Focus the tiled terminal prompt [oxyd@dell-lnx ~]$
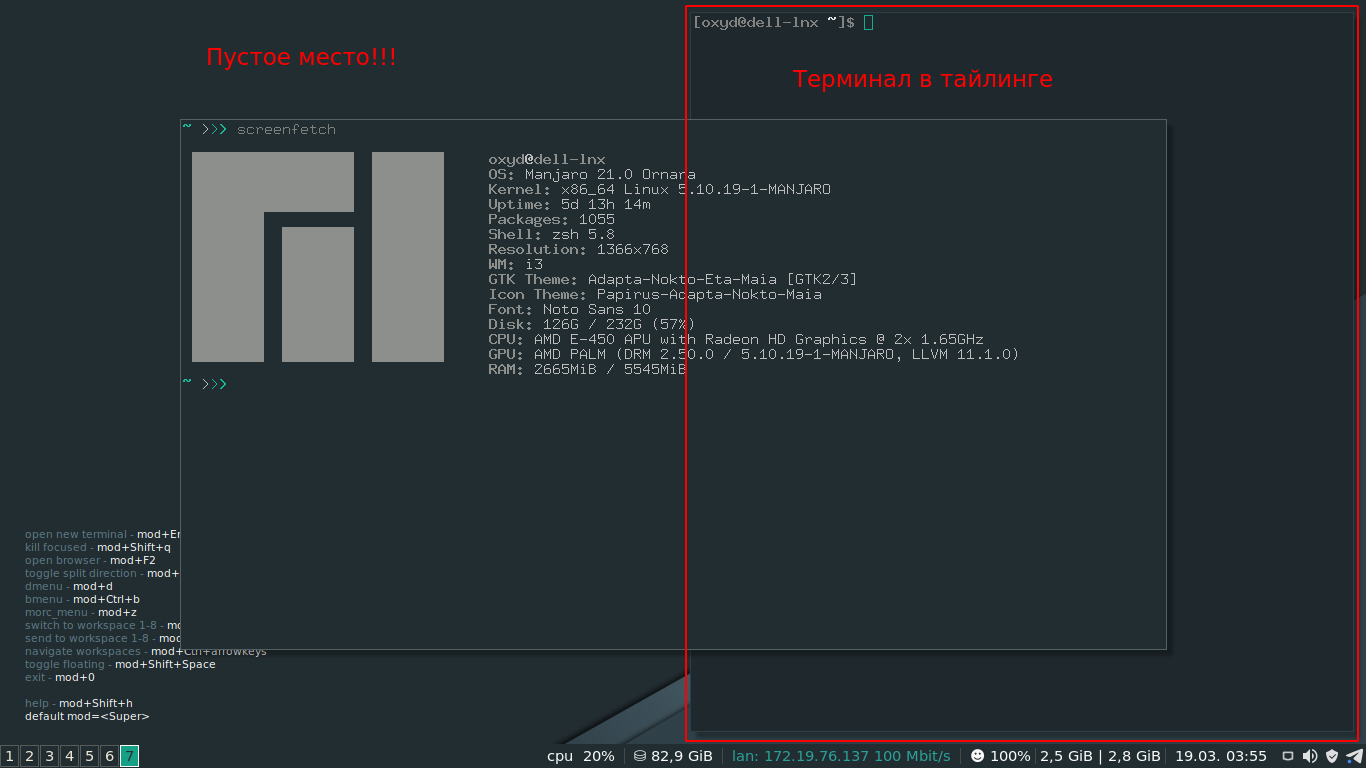The width and height of the screenshot is (1366, 768). [774, 22]
